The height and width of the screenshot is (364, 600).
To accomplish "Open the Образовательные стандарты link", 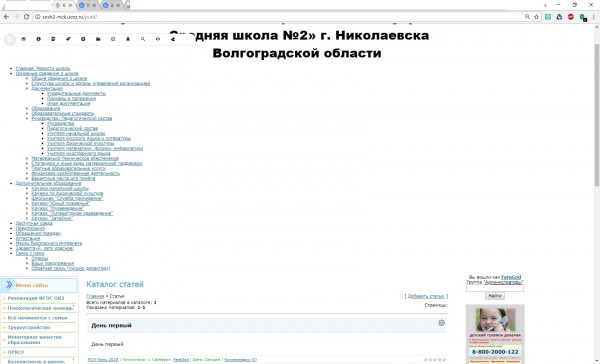I will pyautogui.click(x=63, y=113).
